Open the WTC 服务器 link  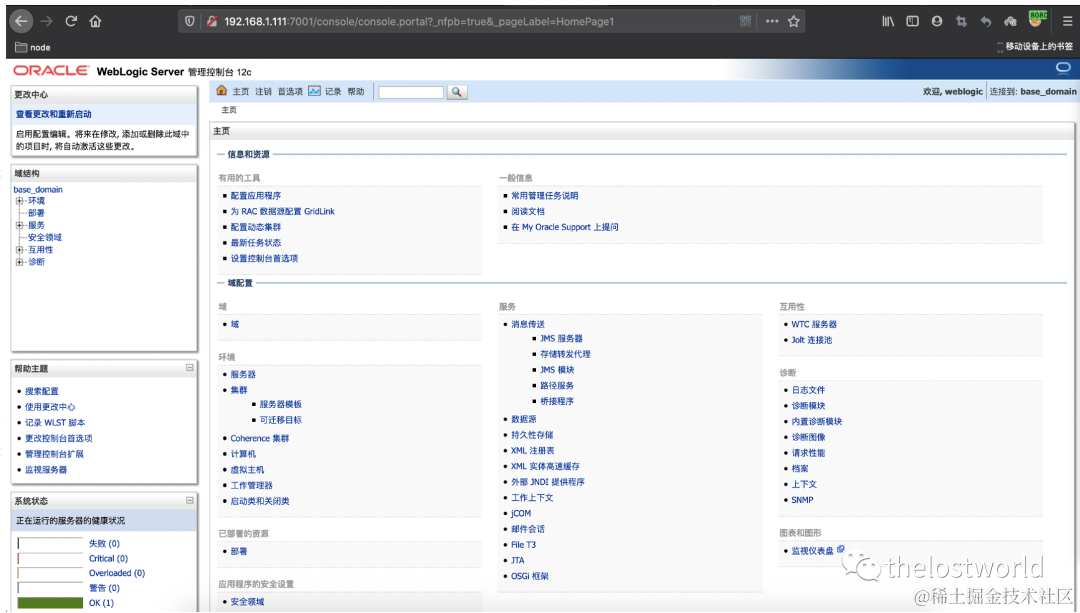pos(814,324)
